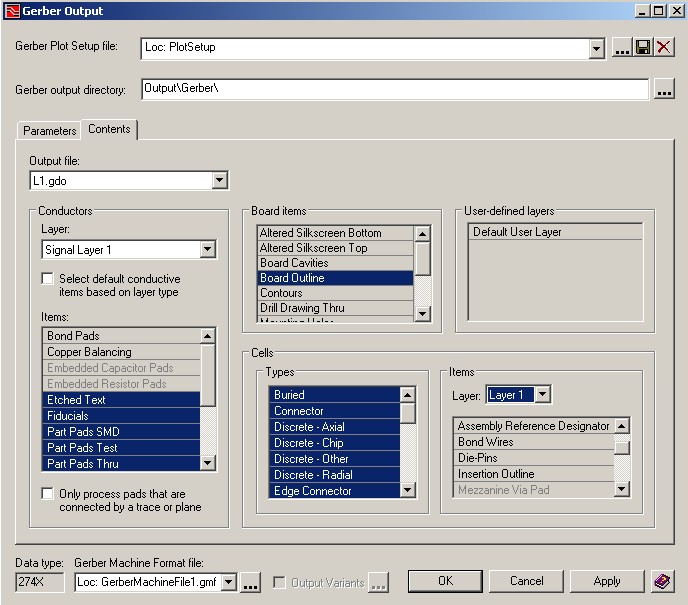The height and width of the screenshot is (605, 688).
Task: Select Die-Pins cell item
Action: click(534, 458)
